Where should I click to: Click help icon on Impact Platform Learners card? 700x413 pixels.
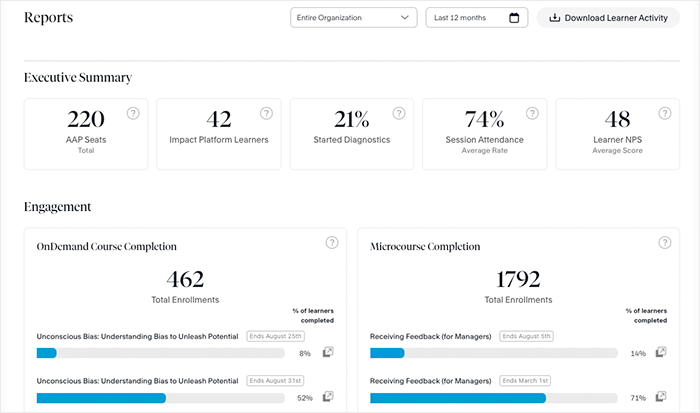[x=266, y=113]
